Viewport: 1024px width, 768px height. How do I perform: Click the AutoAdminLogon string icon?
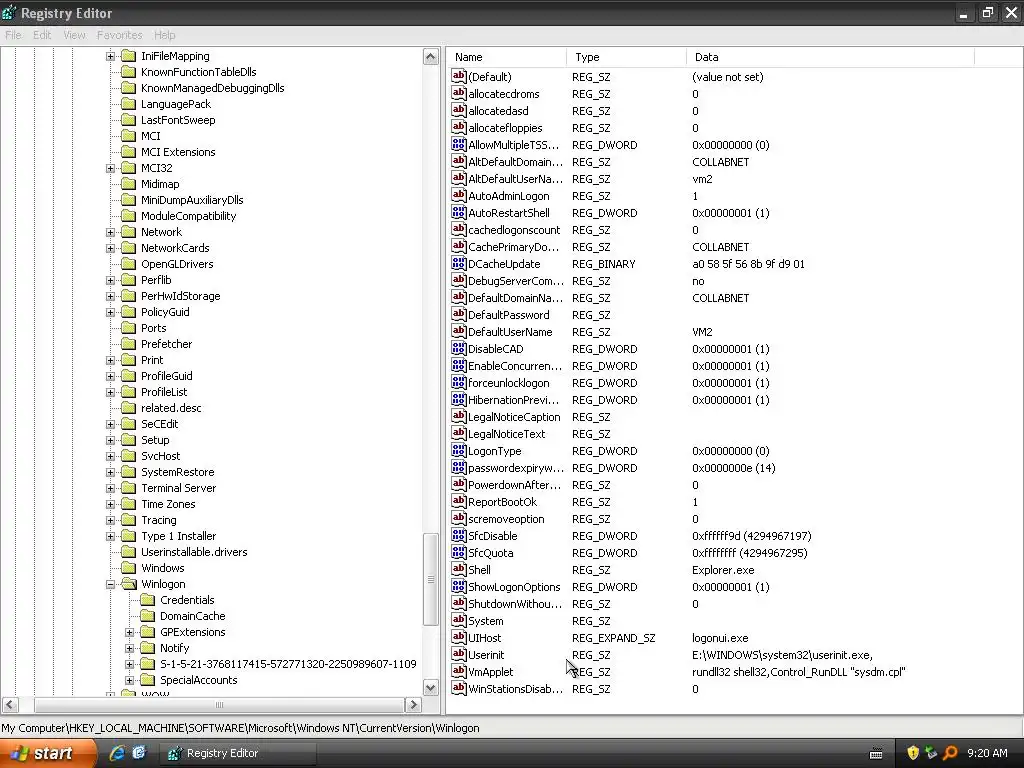tap(458, 196)
